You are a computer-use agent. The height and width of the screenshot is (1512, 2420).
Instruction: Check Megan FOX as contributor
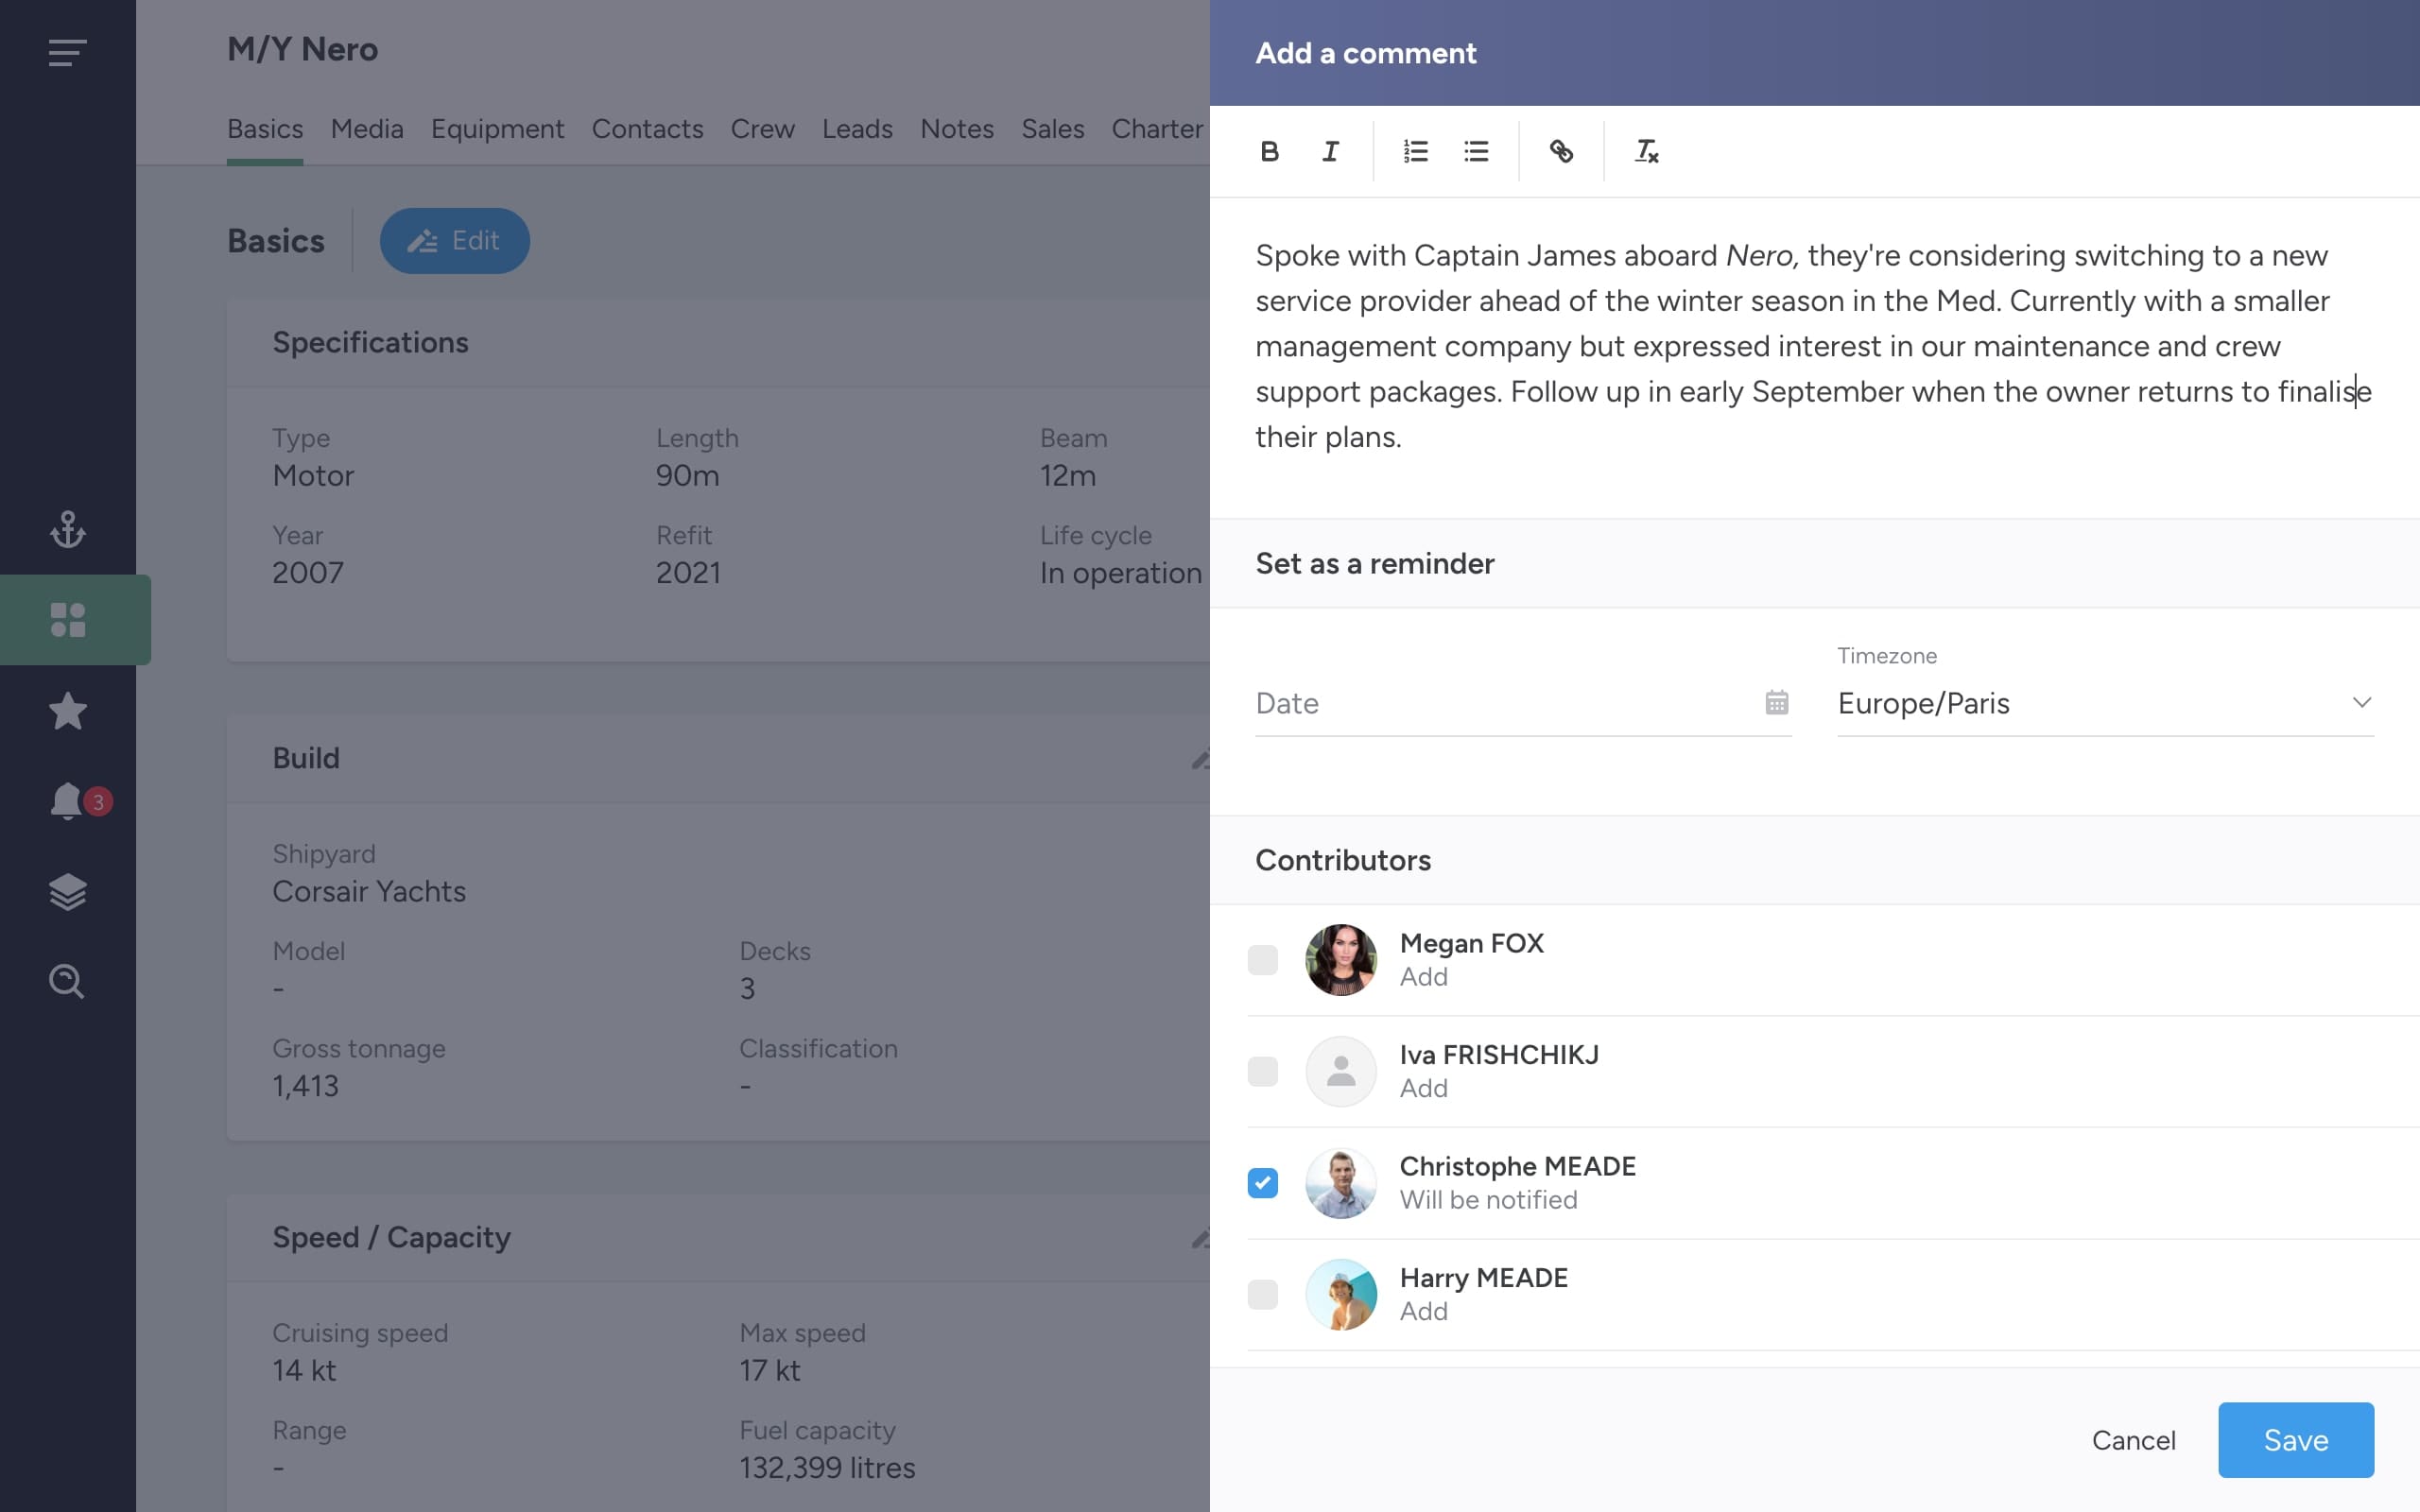point(1263,960)
